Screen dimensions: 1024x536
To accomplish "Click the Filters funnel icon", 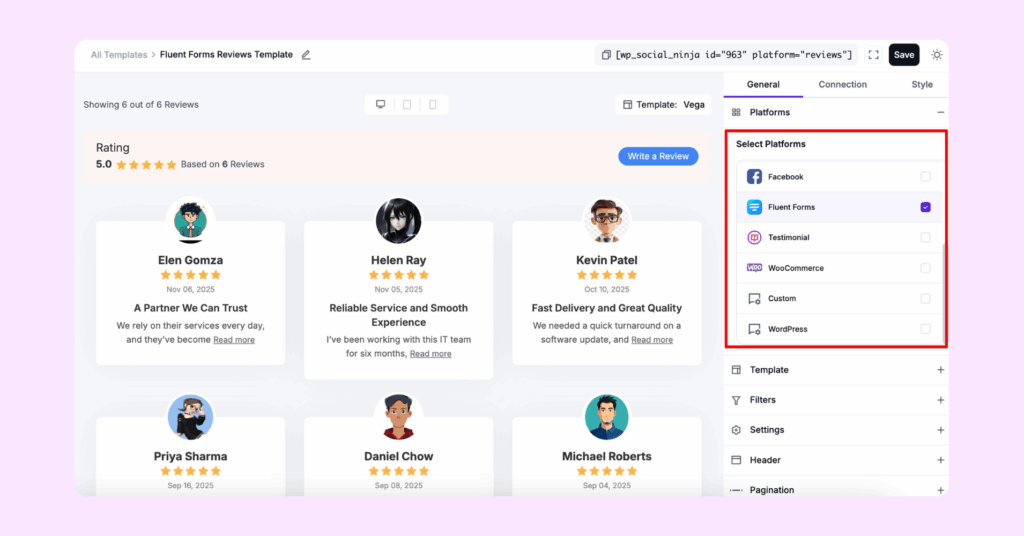I will (736, 400).
